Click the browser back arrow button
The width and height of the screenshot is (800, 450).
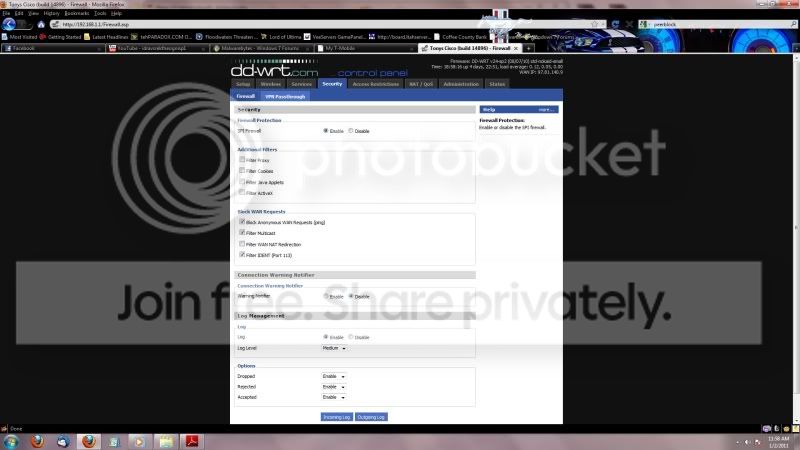9,24
